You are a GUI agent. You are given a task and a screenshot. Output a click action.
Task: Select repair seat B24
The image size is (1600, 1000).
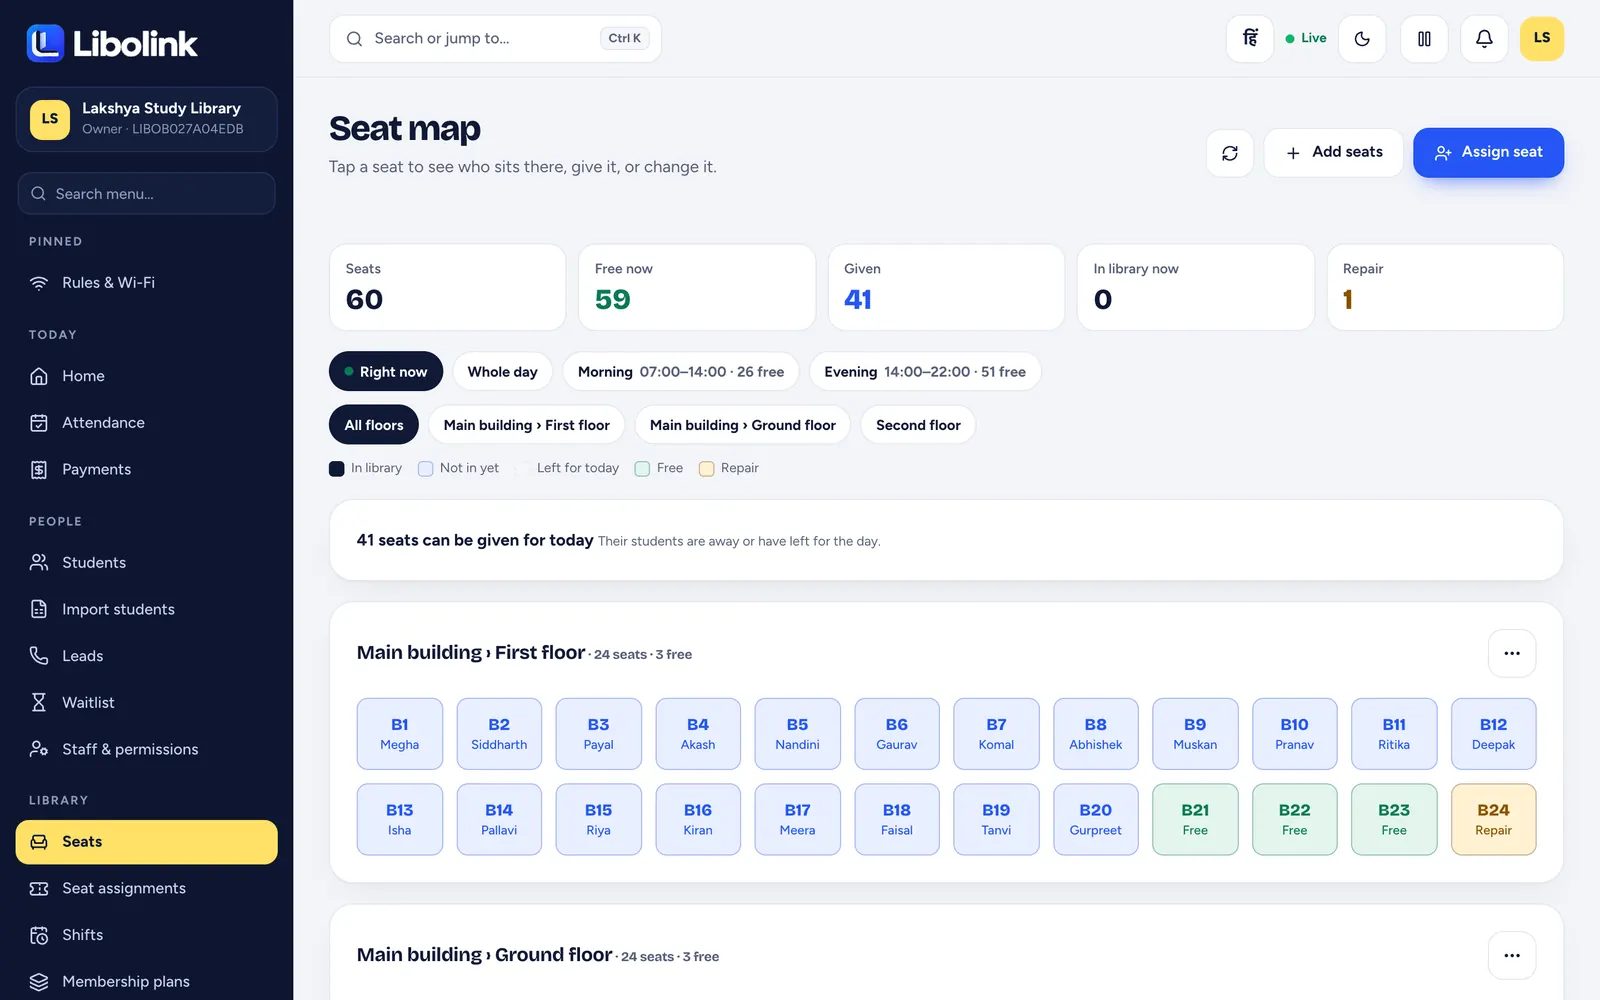[1493, 820]
